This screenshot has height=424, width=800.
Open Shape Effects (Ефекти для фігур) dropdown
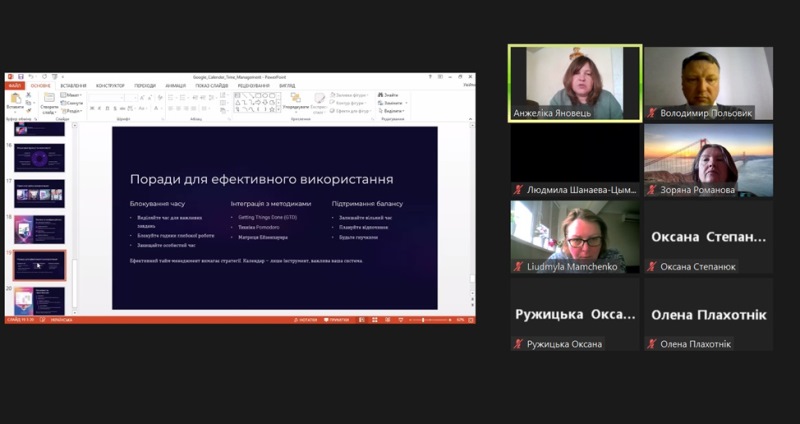pos(351,111)
